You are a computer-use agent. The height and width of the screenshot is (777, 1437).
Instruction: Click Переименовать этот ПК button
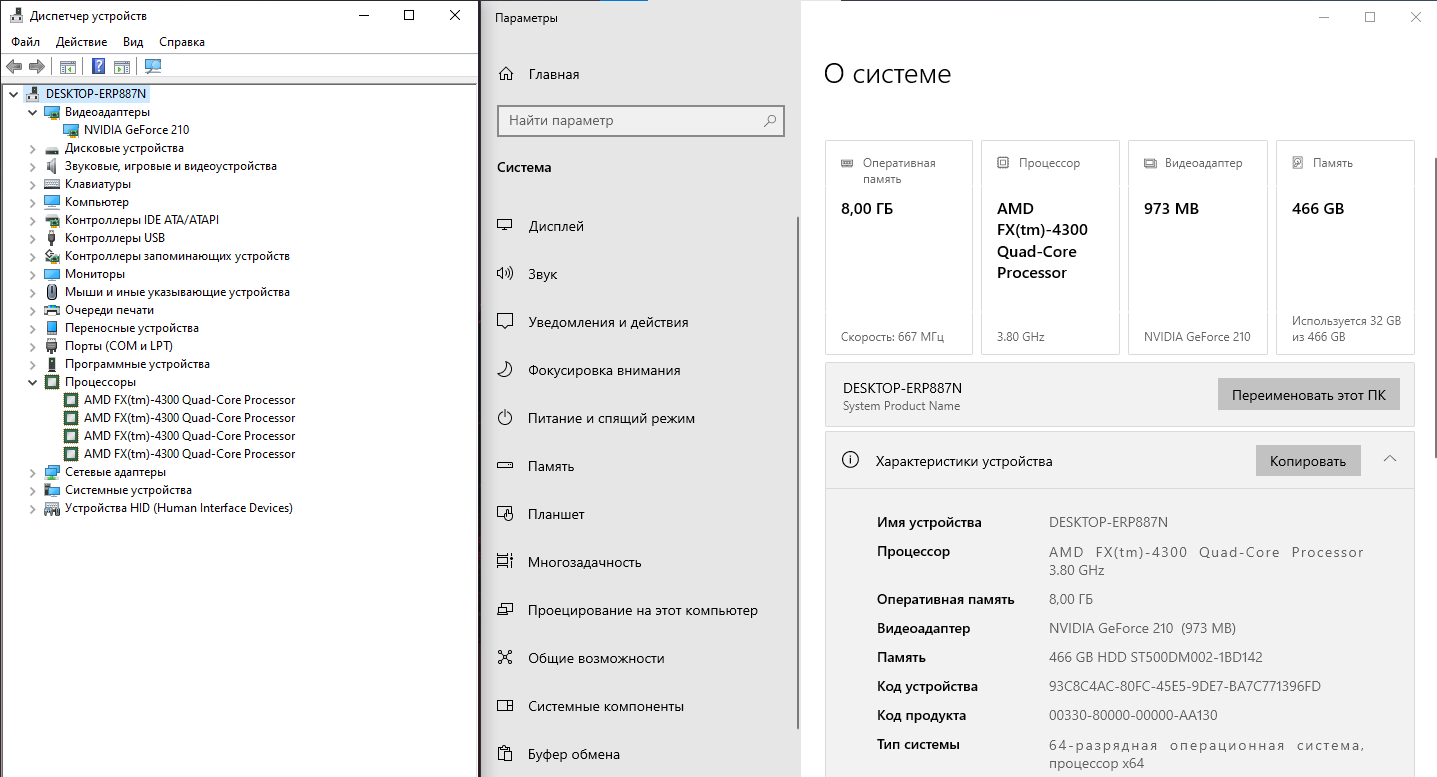(1309, 394)
